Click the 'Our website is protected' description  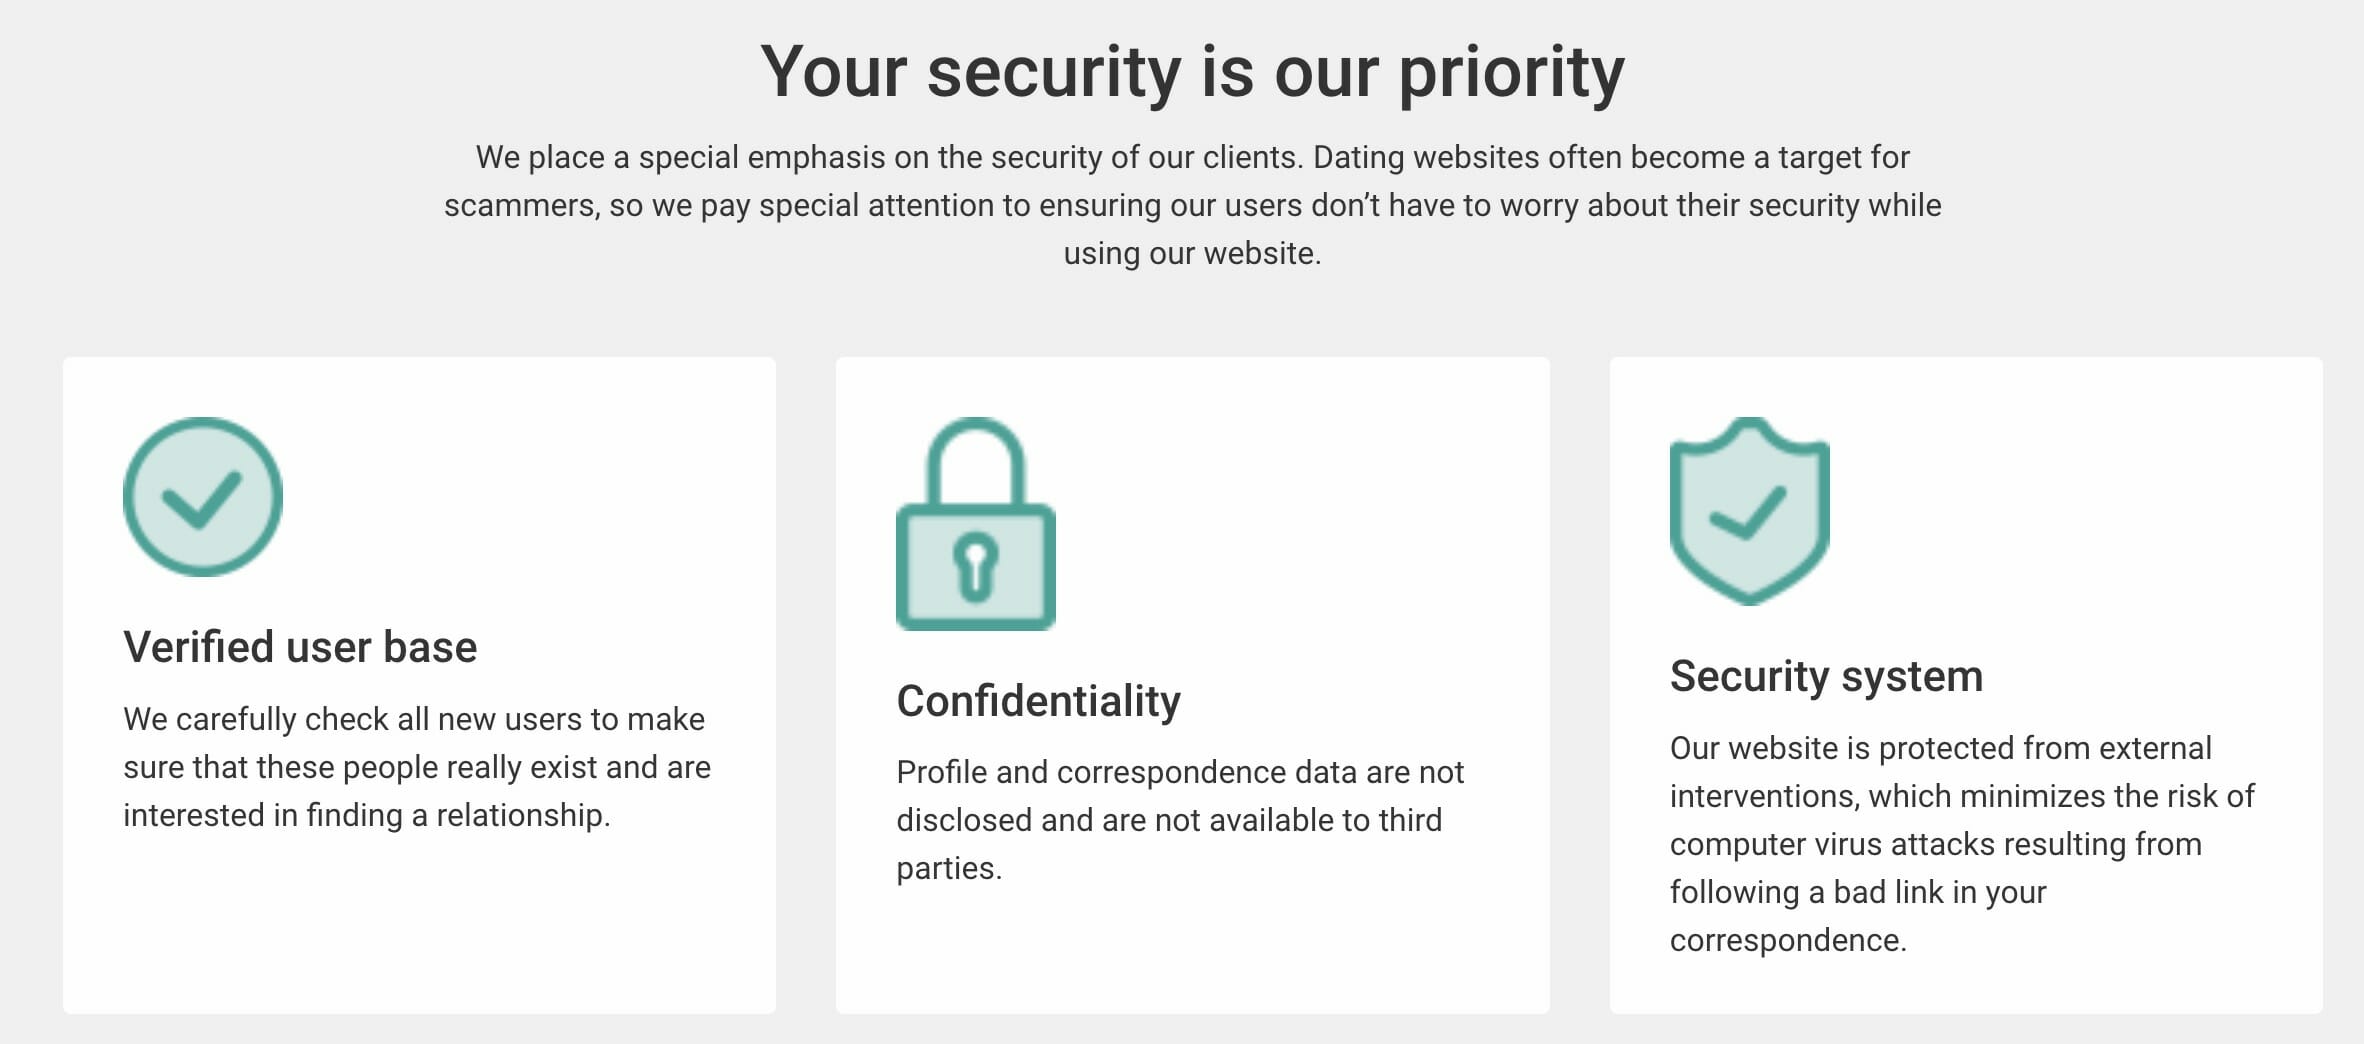coord(1962,844)
